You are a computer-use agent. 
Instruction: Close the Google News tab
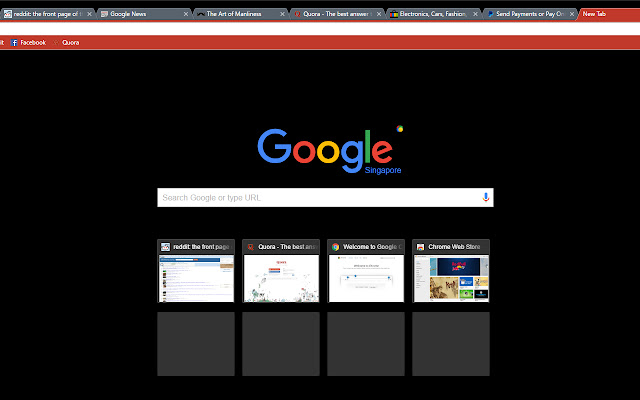[x=186, y=14]
